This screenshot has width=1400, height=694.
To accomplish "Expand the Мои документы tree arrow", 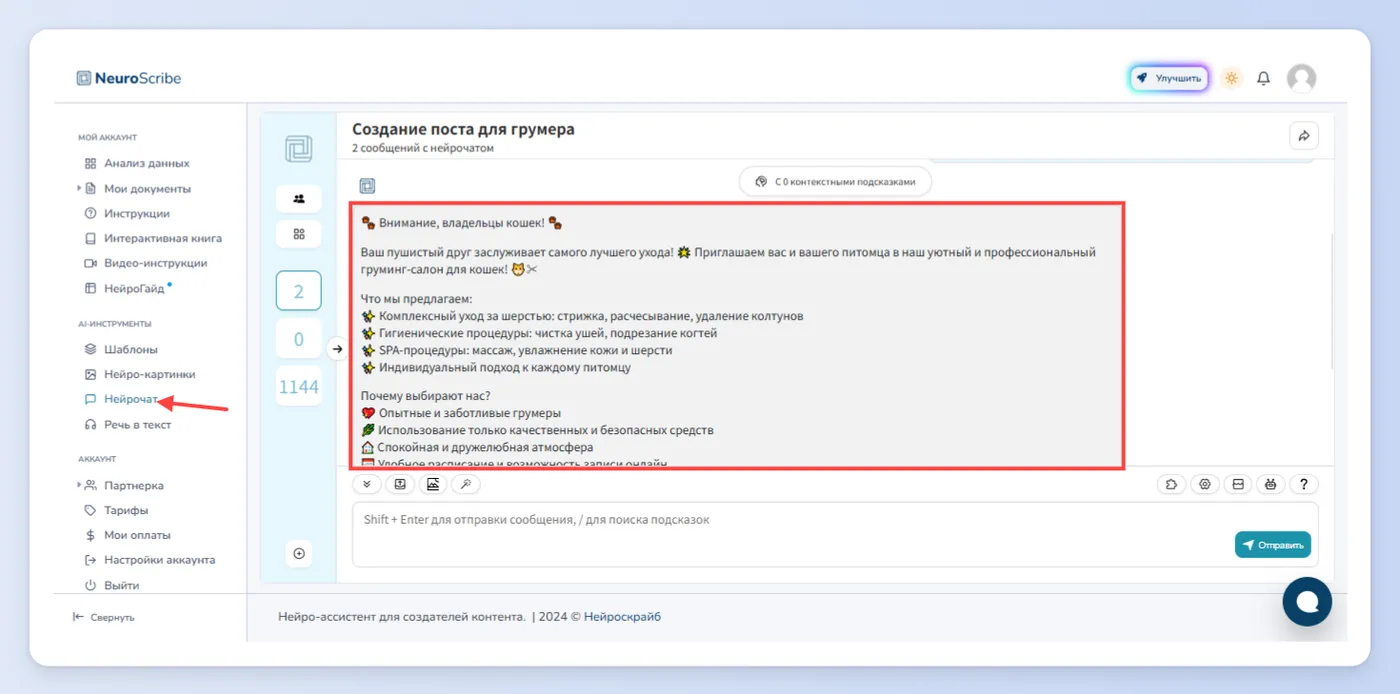I will point(80,188).
